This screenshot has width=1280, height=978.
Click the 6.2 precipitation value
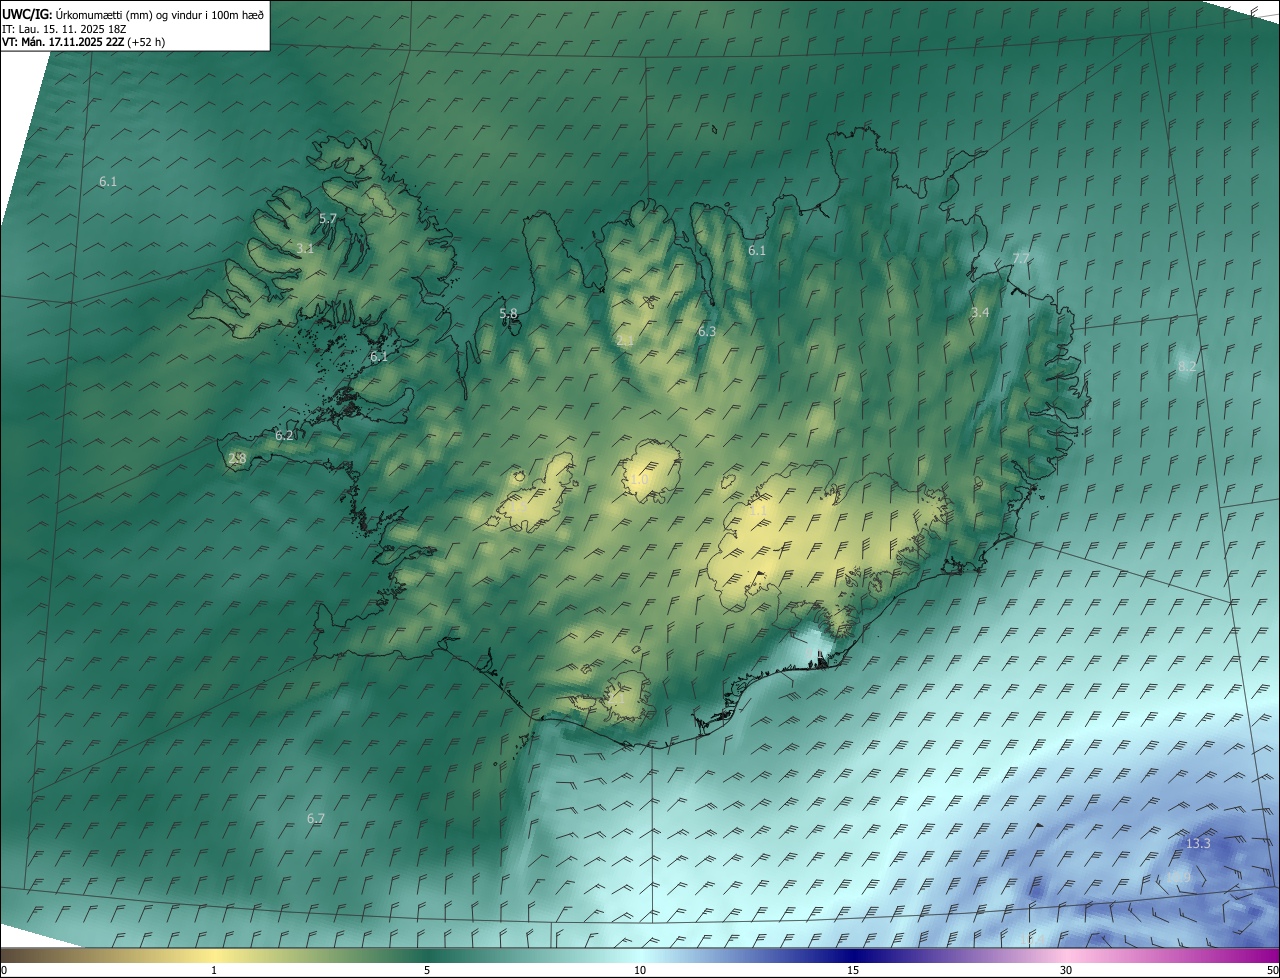[284, 435]
